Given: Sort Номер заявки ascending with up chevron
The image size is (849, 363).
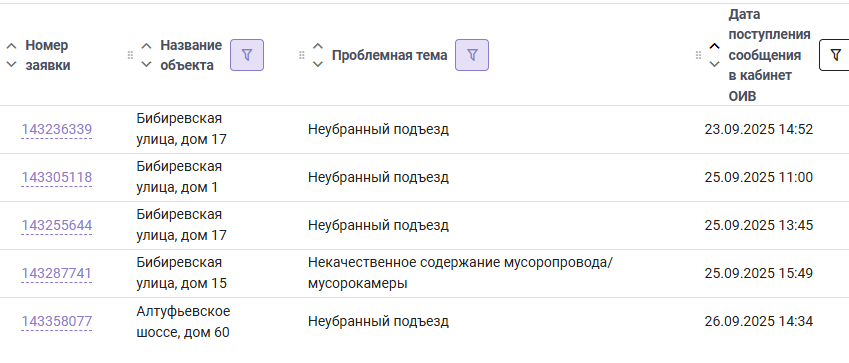Looking at the screenshot, I should (x=11, y=46).
